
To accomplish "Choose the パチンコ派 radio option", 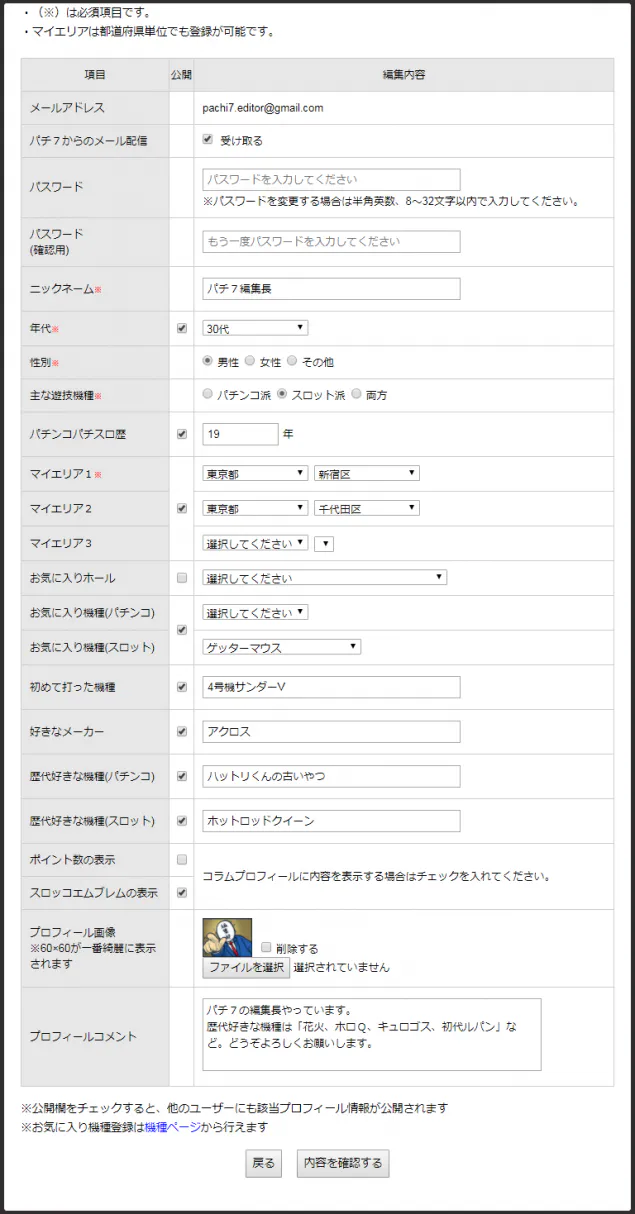I will click(208, 394).
